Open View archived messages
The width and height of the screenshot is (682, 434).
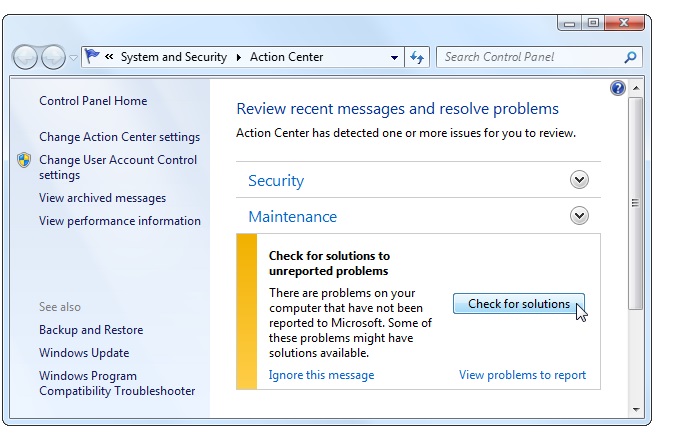103,198
